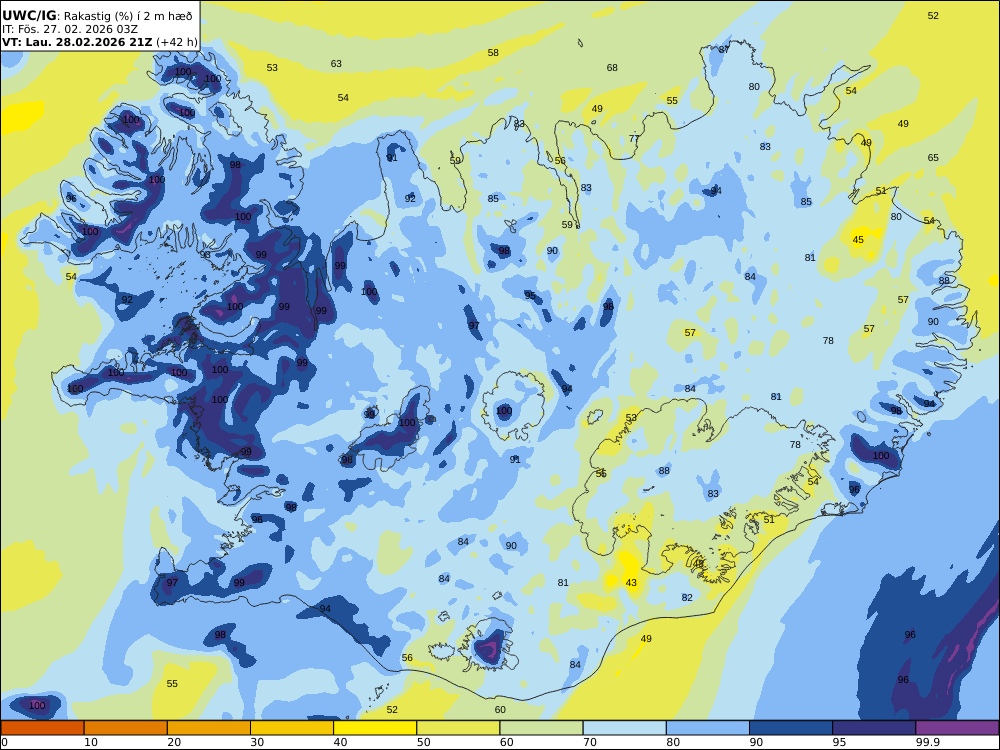
Task: Click the map humidity value '65'
Action: click(x=933, y=158)
